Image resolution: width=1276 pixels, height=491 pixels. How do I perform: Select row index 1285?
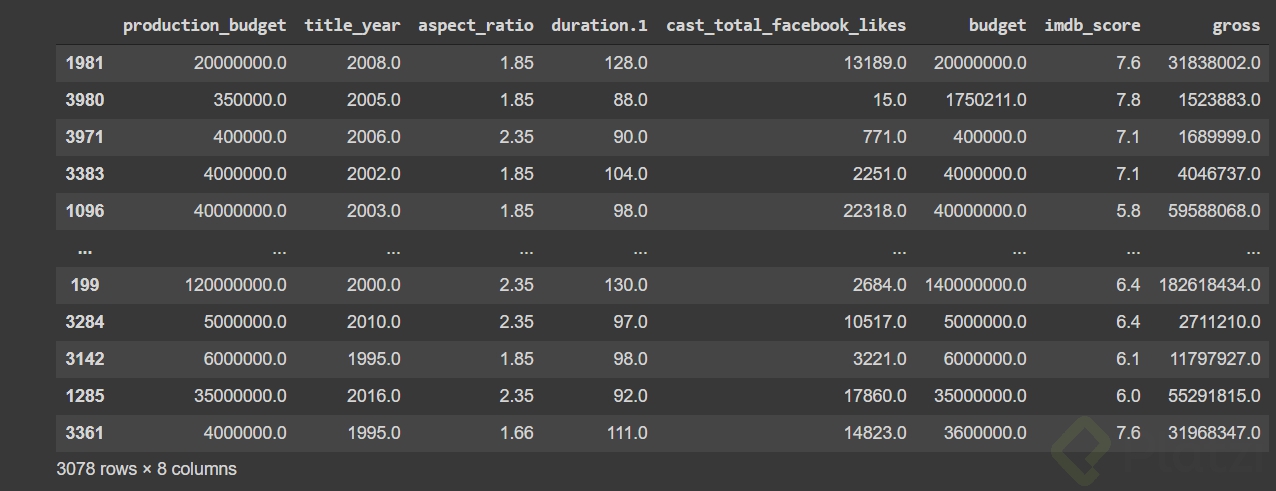pyautogui.click(x=85, y=396)
